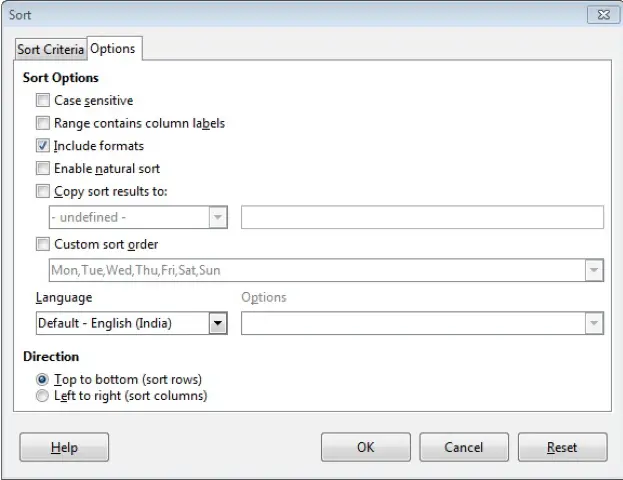623x480 pixels.
Task: Dismiss the dialog with the Cancel button
Action: 464,447
